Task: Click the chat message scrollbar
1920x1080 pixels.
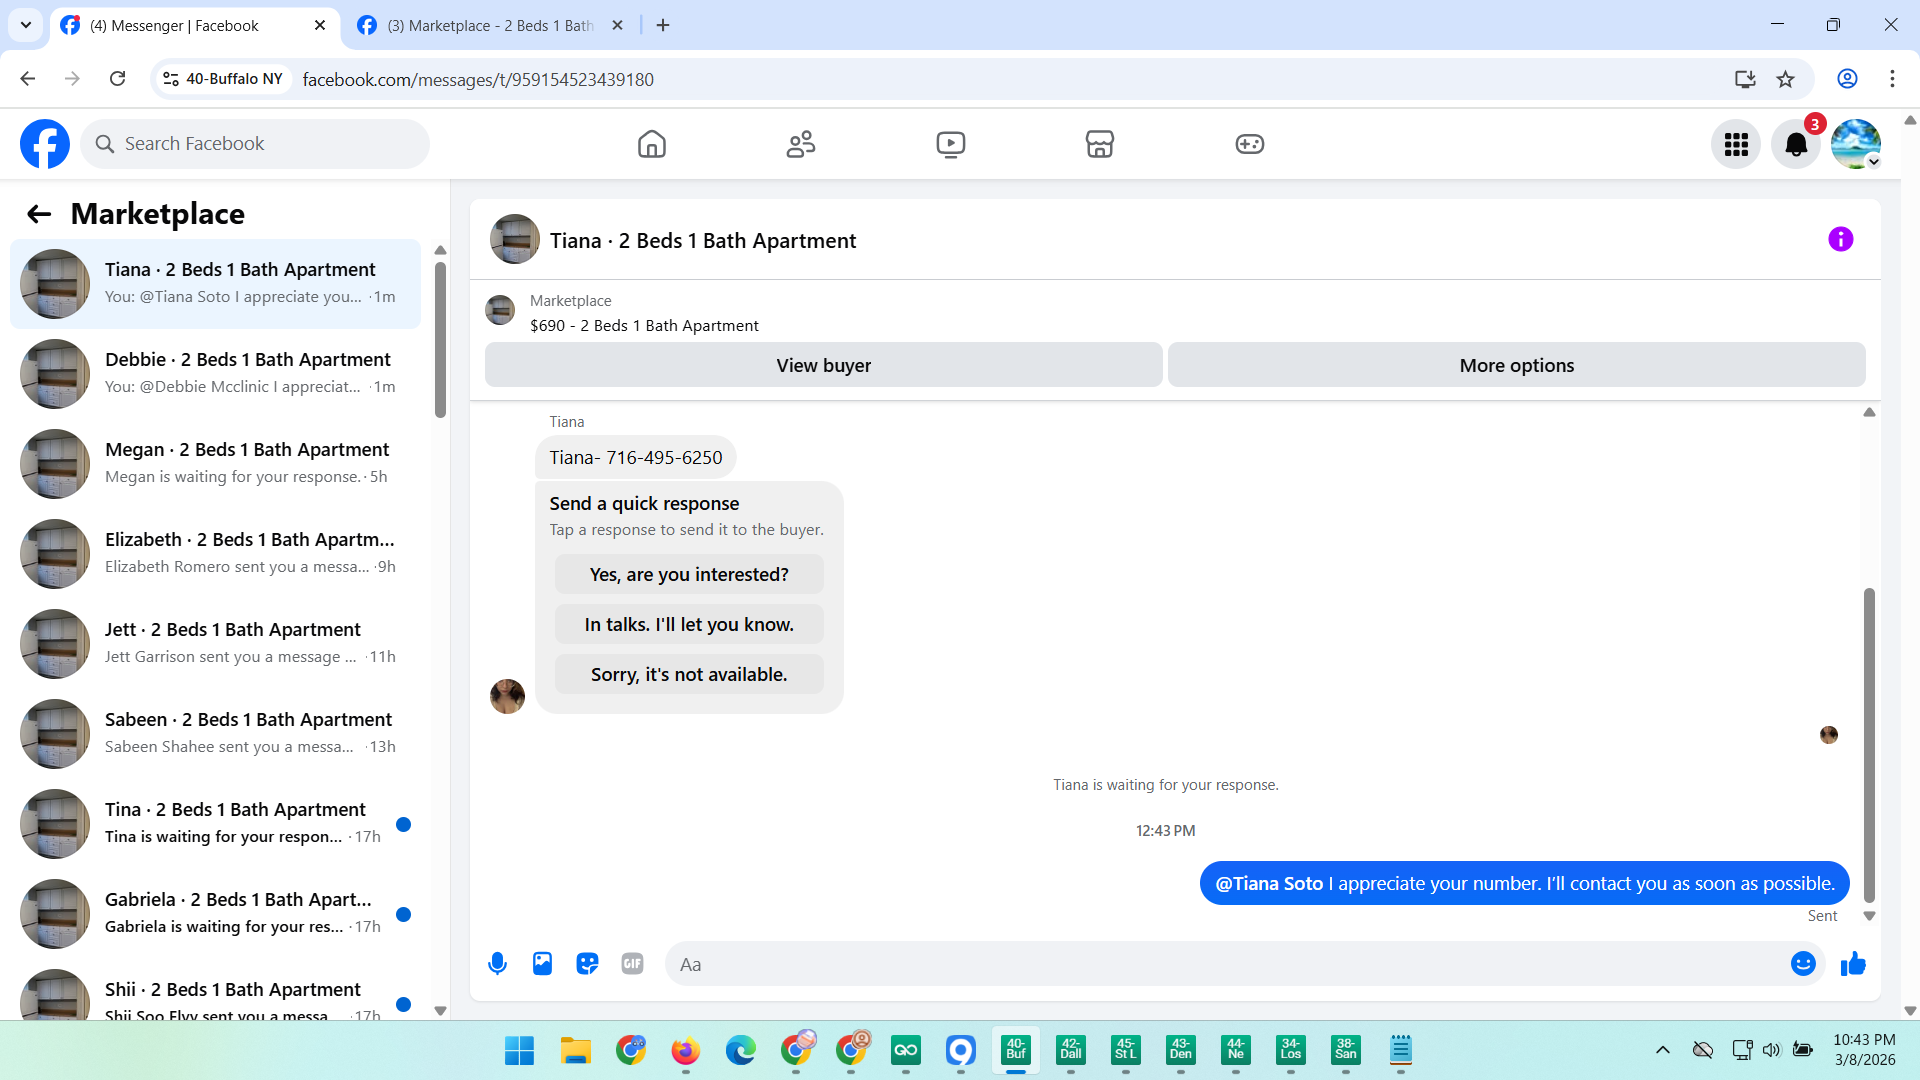Action: [x=1868, y=745]
